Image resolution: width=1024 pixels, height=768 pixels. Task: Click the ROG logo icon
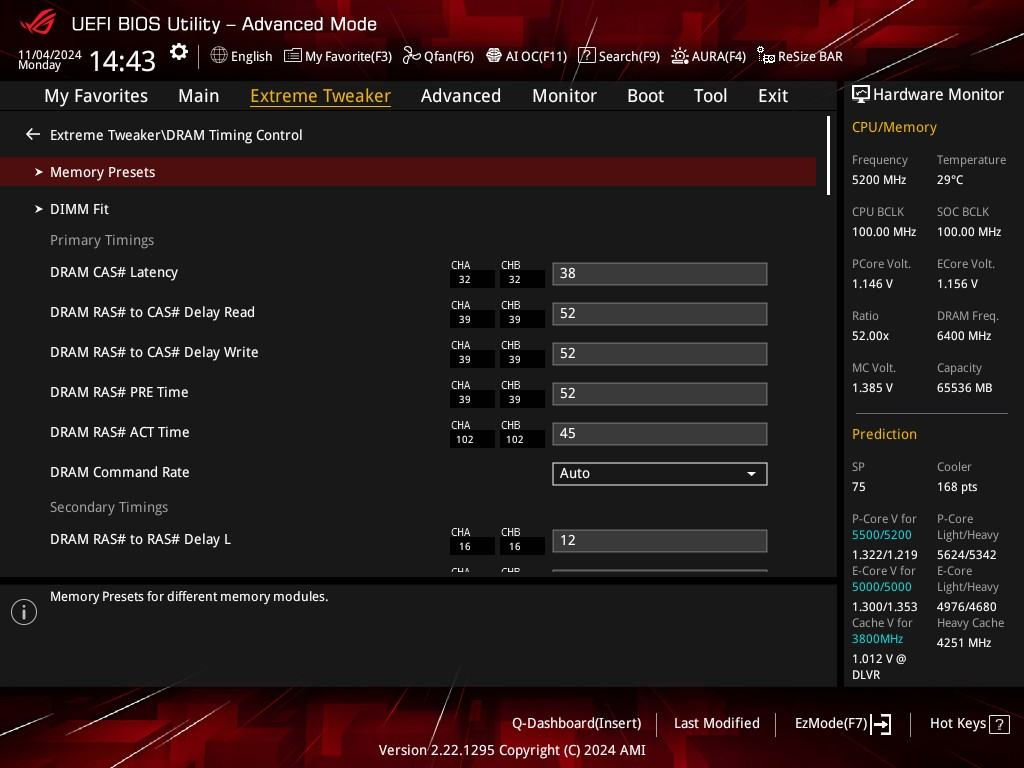coord(38,23)
